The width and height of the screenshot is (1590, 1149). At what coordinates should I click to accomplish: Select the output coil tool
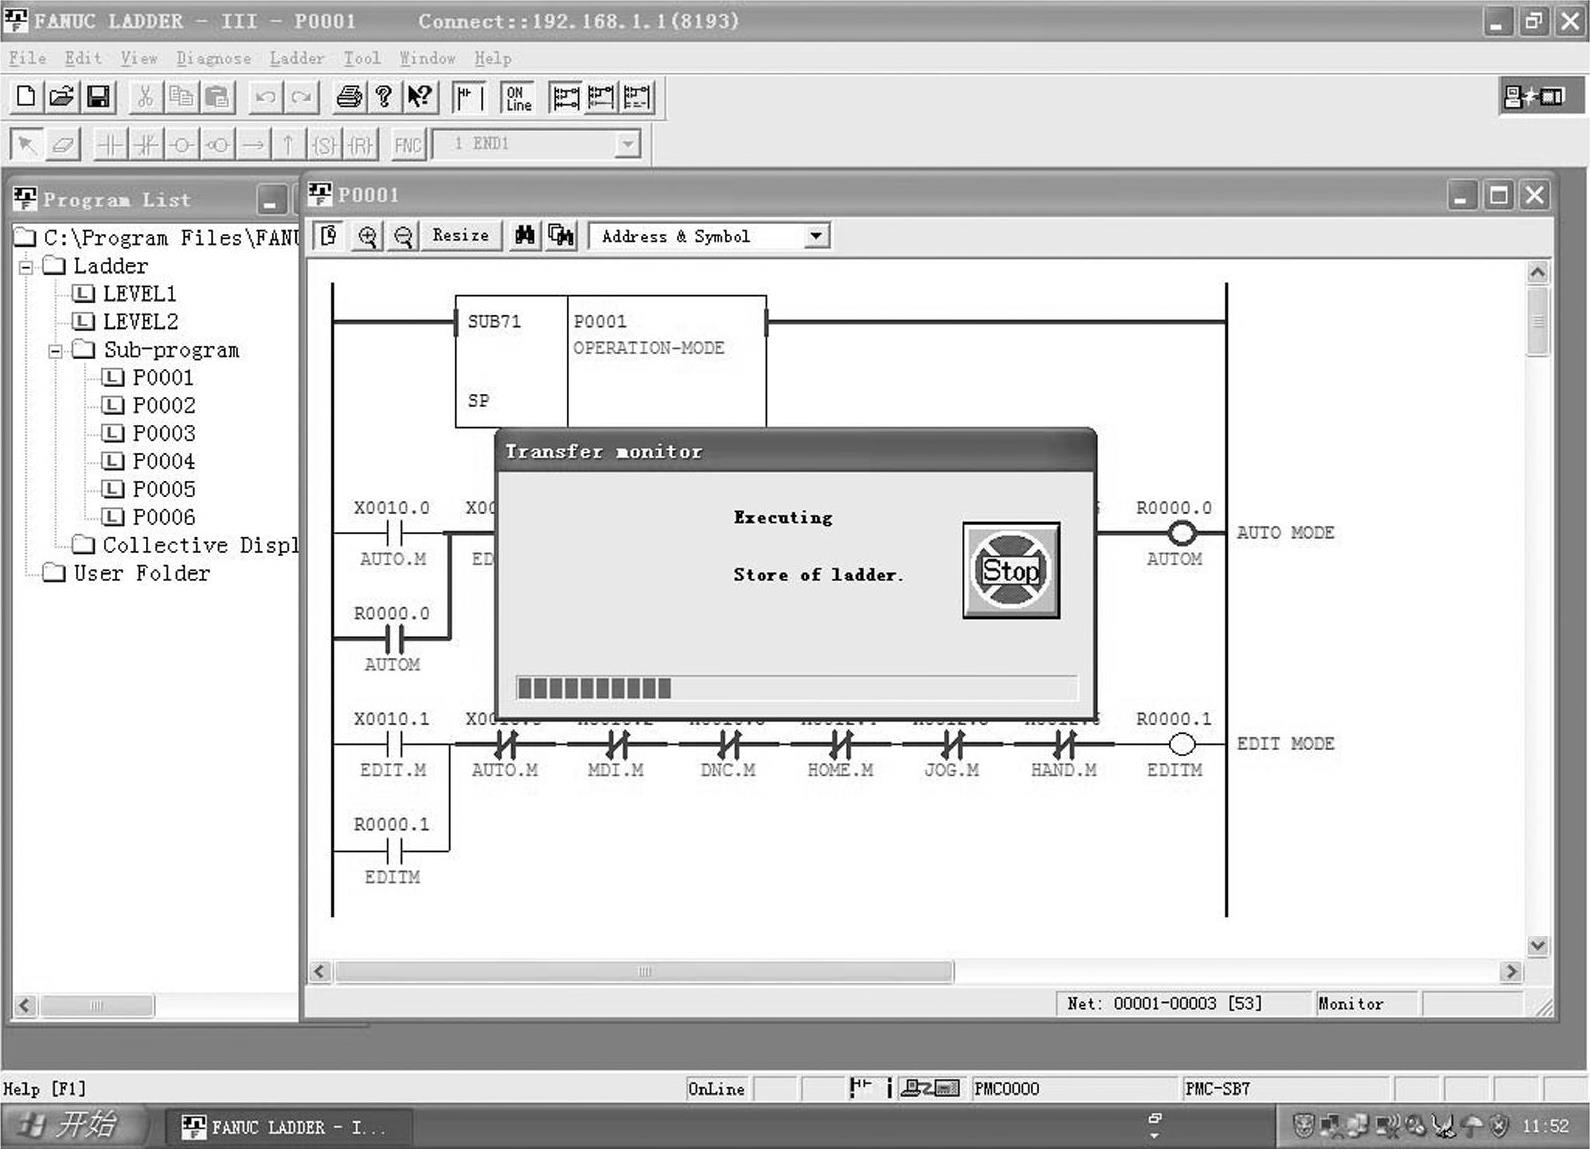click(x=182, y=145)
